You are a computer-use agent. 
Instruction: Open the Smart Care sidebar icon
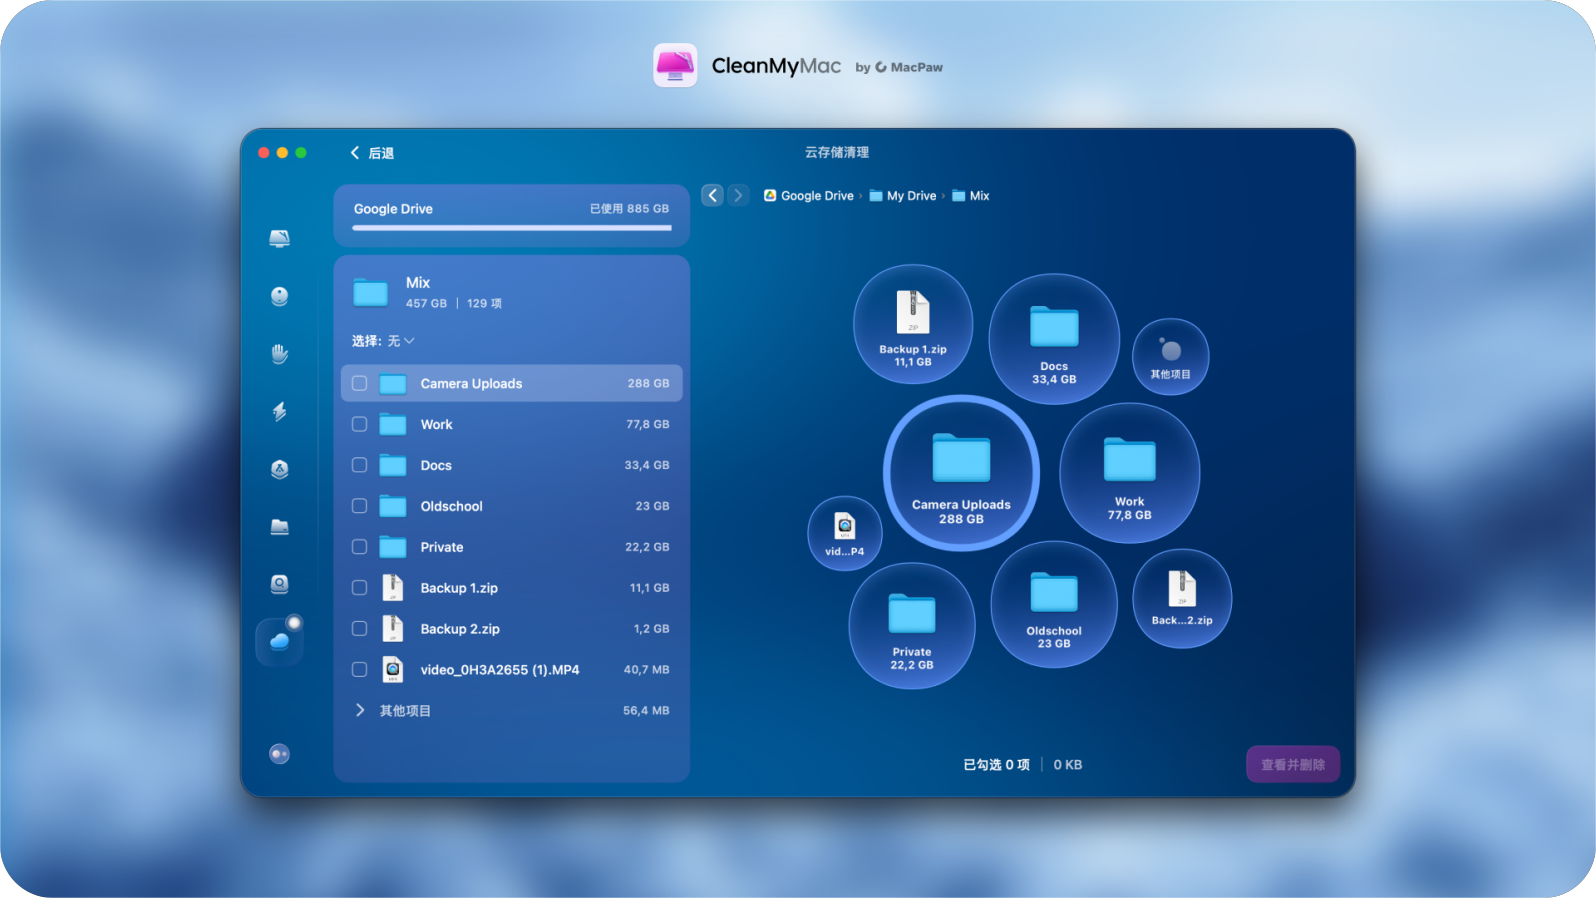(x=280, y=238)
